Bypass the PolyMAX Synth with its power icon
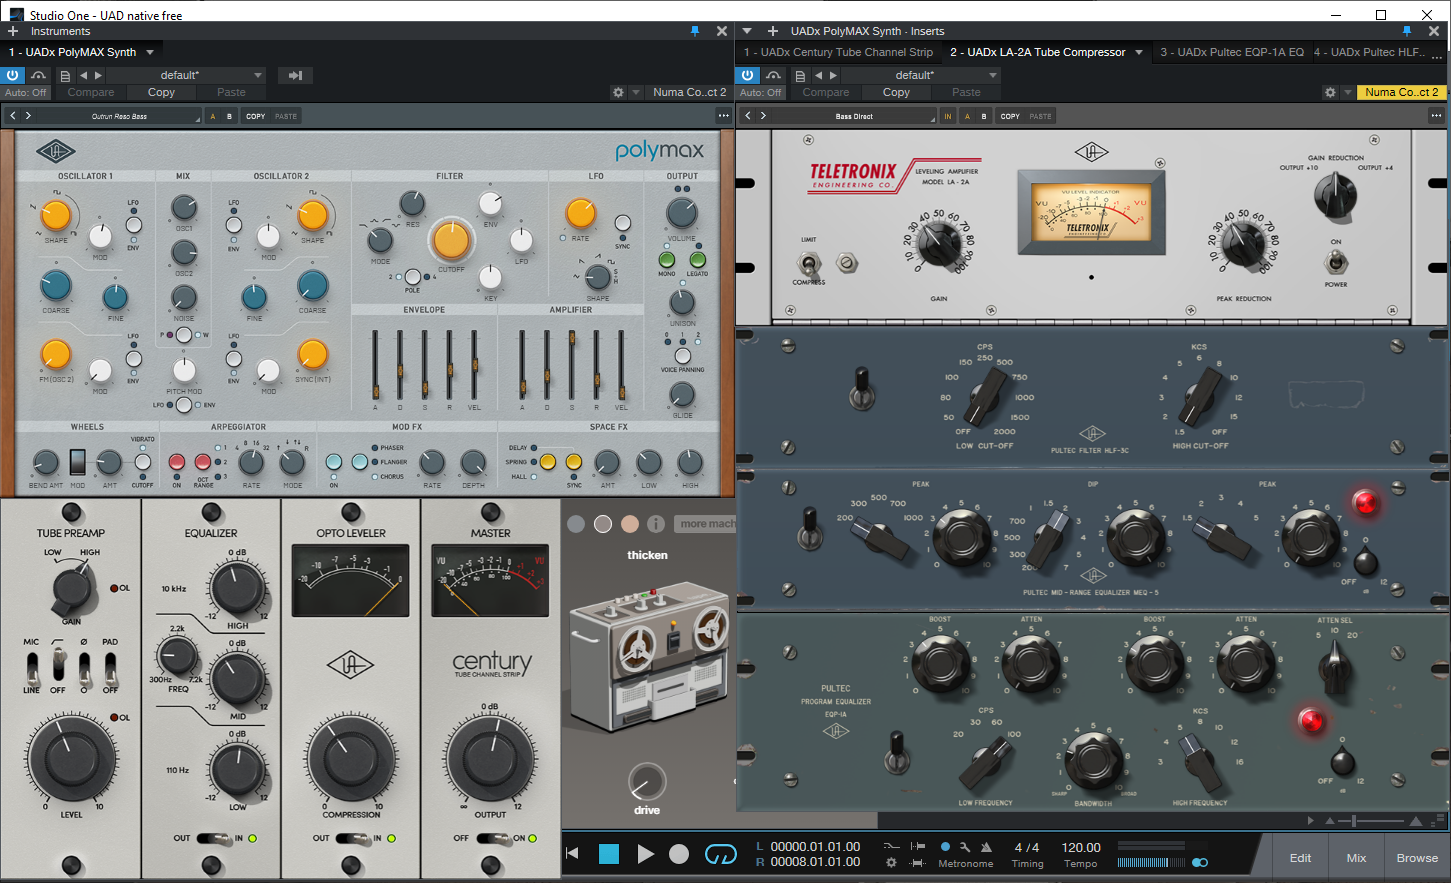Screen dimensions: 1451x883 click(x=12, y=75)
